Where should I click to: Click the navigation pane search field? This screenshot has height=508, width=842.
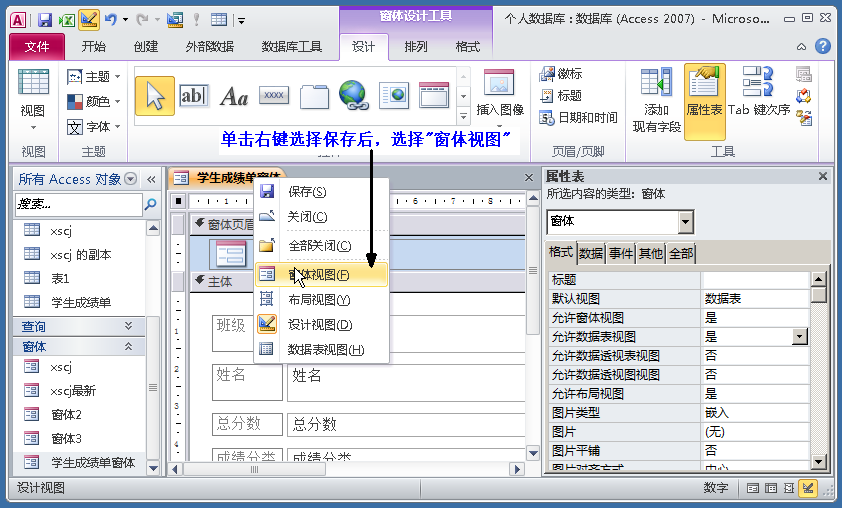point(78,204)
